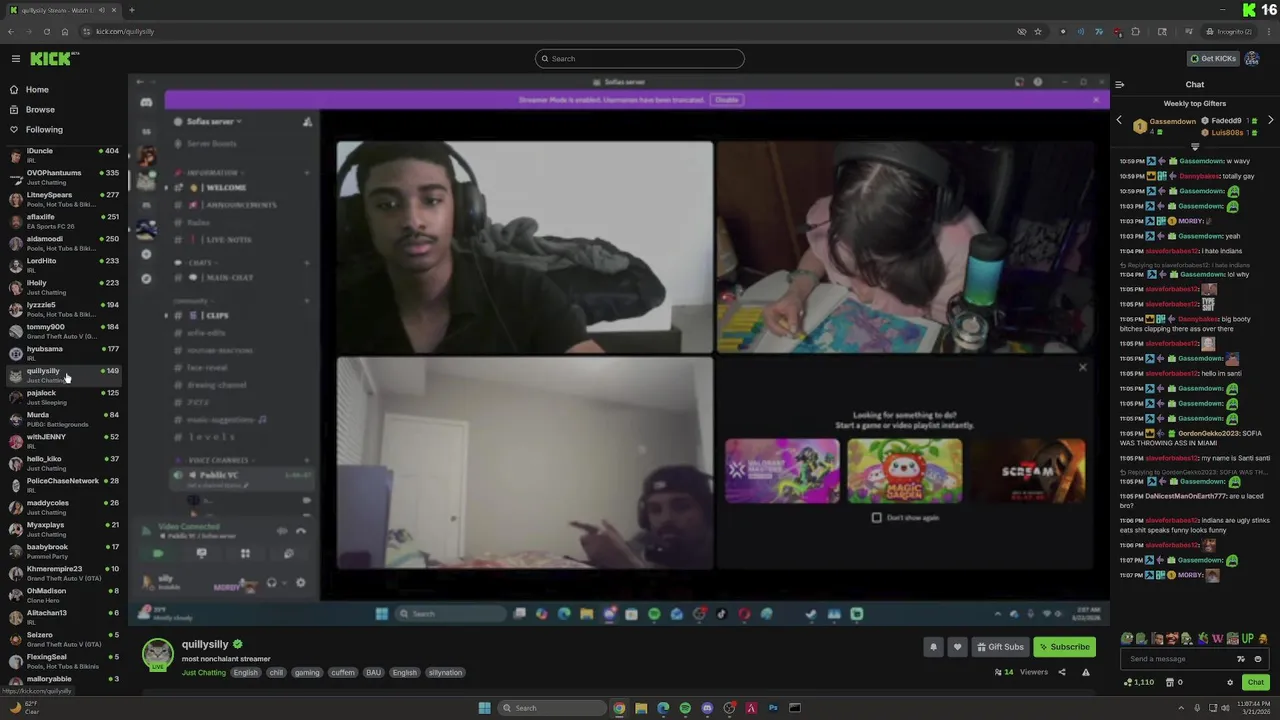Click the browser back button
The height and width of the screenshot is (720, 1280).
tap(11, 31)
